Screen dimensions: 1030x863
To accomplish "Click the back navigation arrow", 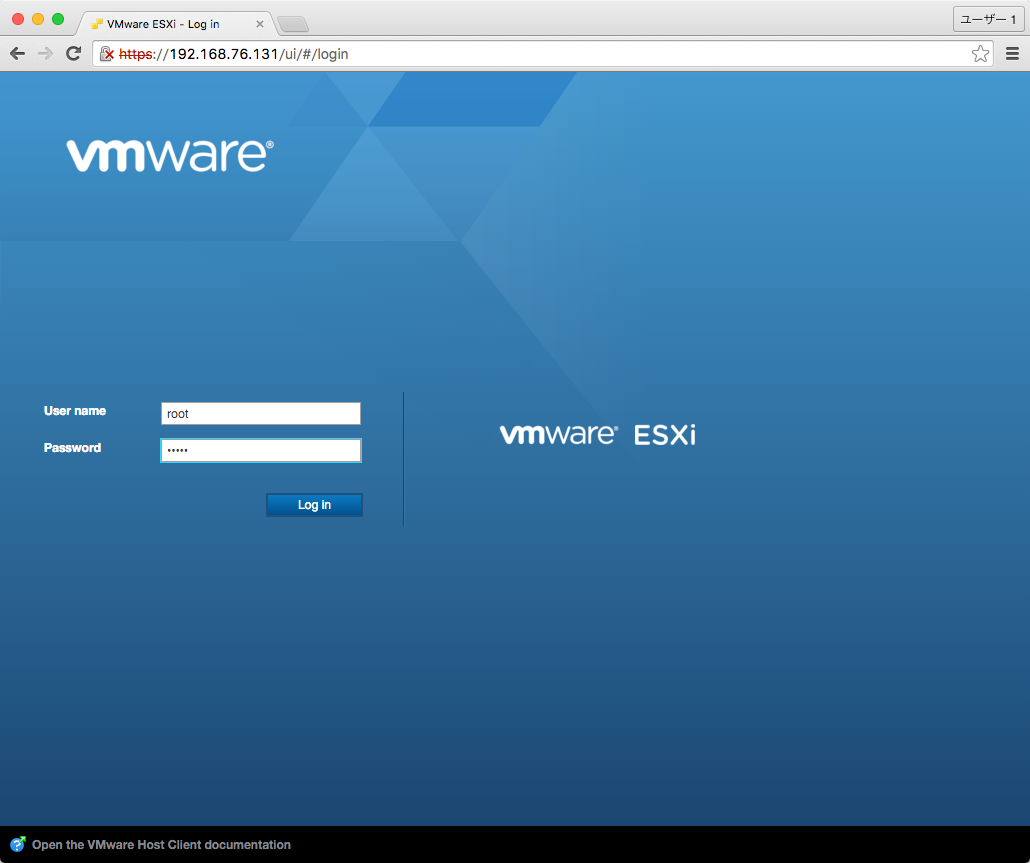I will point(17,53).
